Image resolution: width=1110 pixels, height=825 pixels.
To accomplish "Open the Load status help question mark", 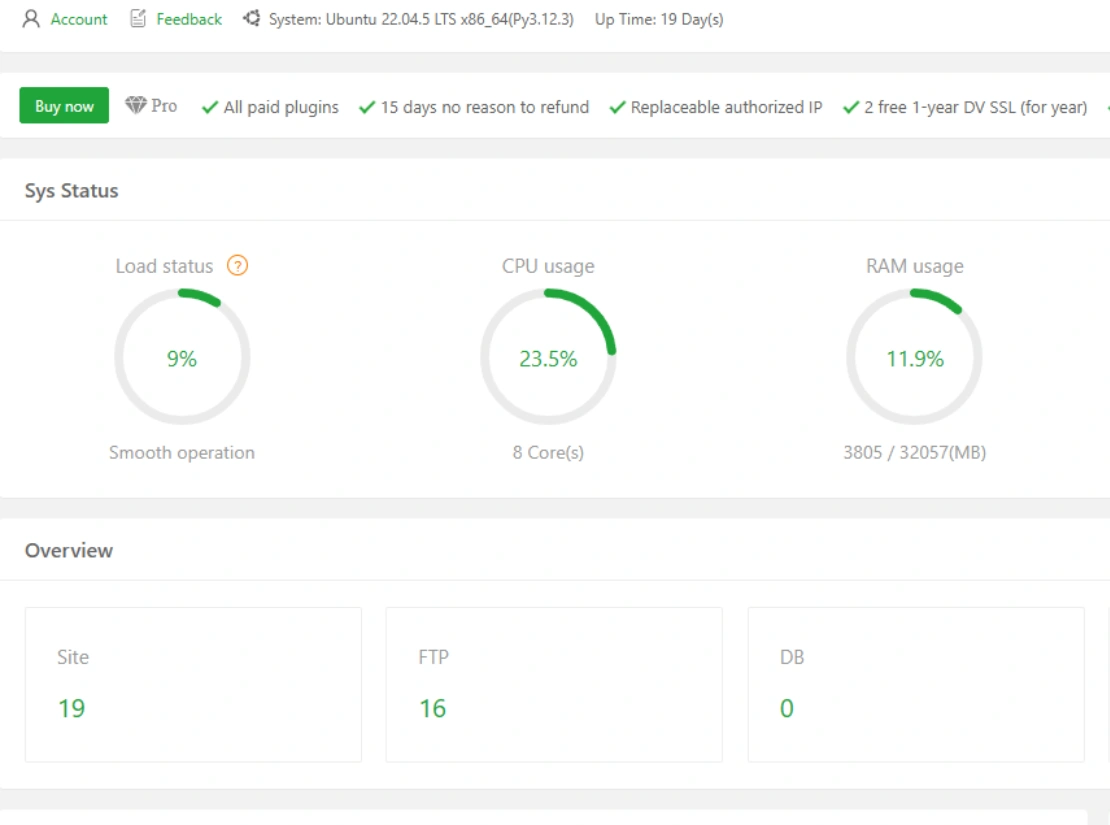I will pyautogui.click(x=237, y=266).
